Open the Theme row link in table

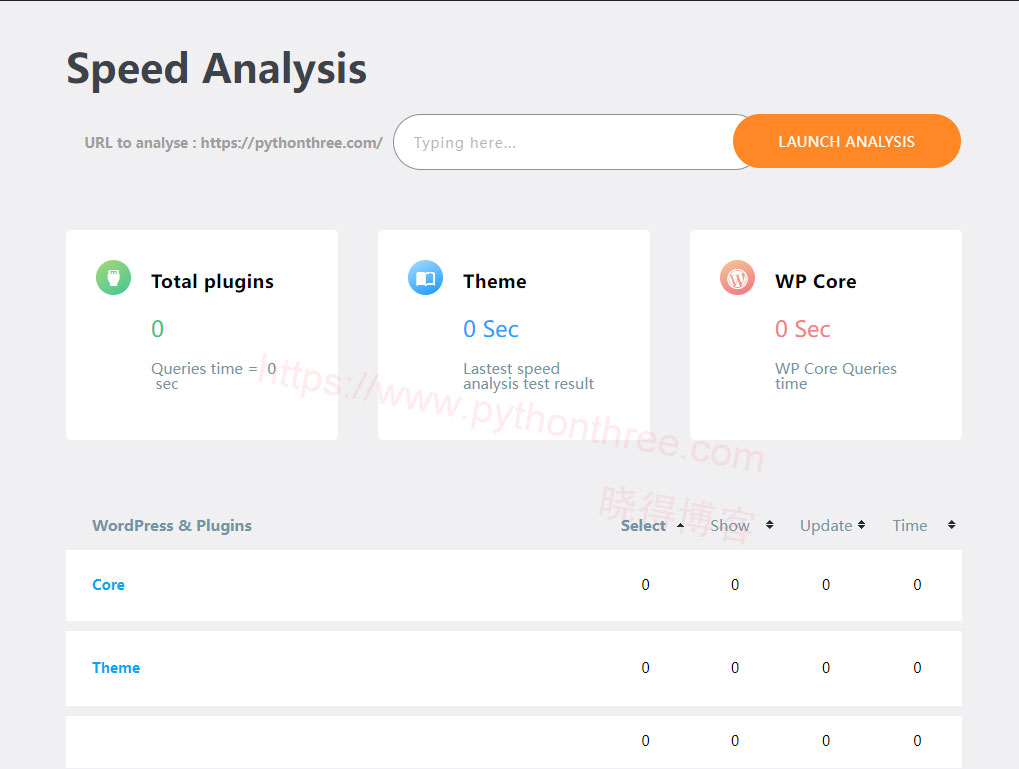(x=116, y=668)
